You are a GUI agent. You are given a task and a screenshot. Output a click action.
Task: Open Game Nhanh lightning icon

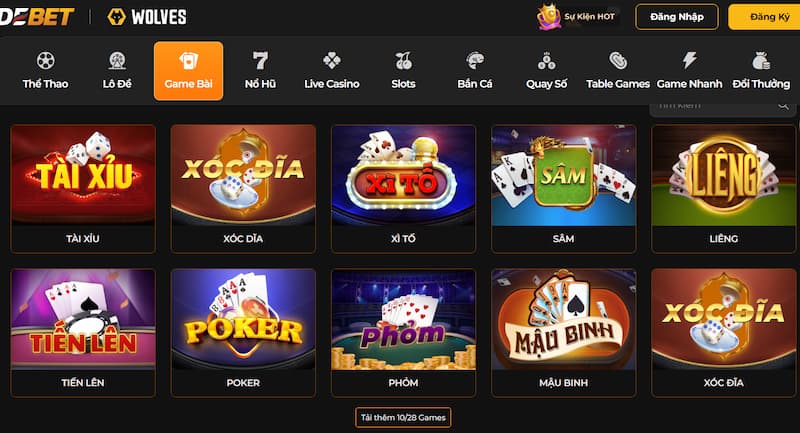(689, 61)
